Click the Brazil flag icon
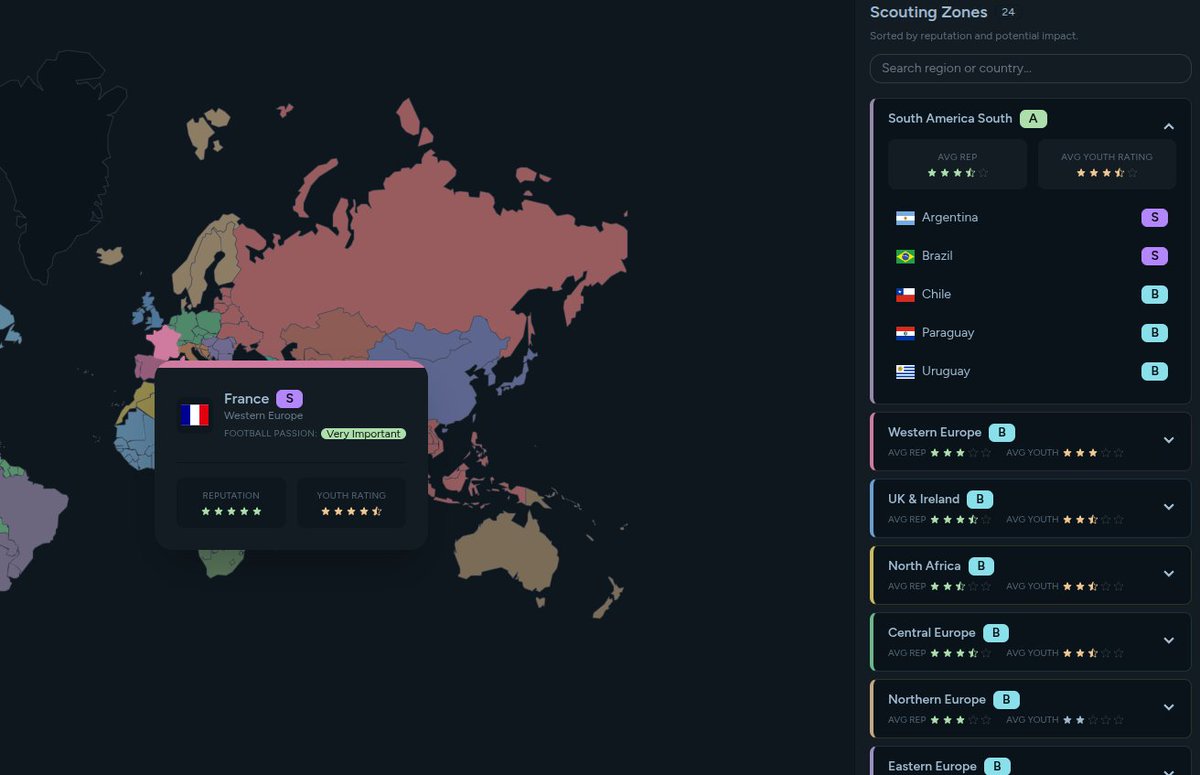The image size is (1200, 775). (x=905, y=256)
